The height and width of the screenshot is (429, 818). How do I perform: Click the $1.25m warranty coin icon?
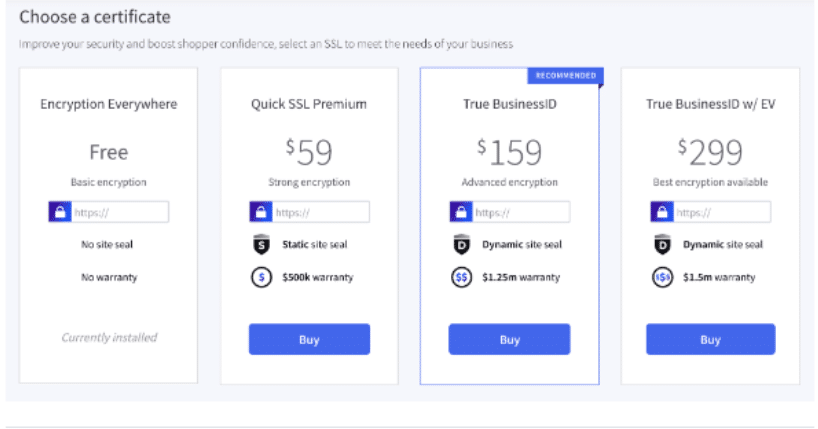(x=461, y=277)
